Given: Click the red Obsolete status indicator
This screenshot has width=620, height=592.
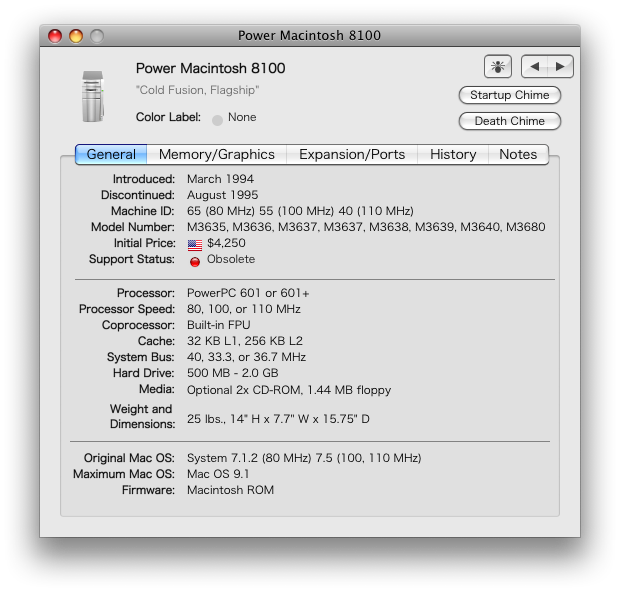Looking at the screenshot, I should tap(195, 262).
